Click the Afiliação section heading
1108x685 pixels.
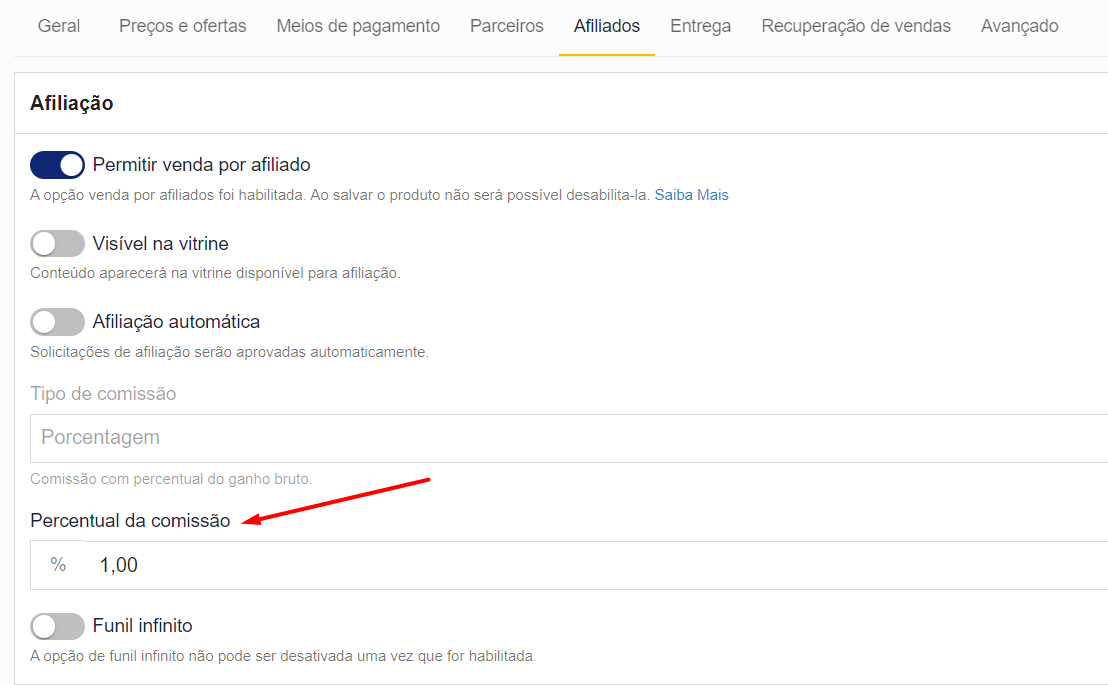point(72,103)
